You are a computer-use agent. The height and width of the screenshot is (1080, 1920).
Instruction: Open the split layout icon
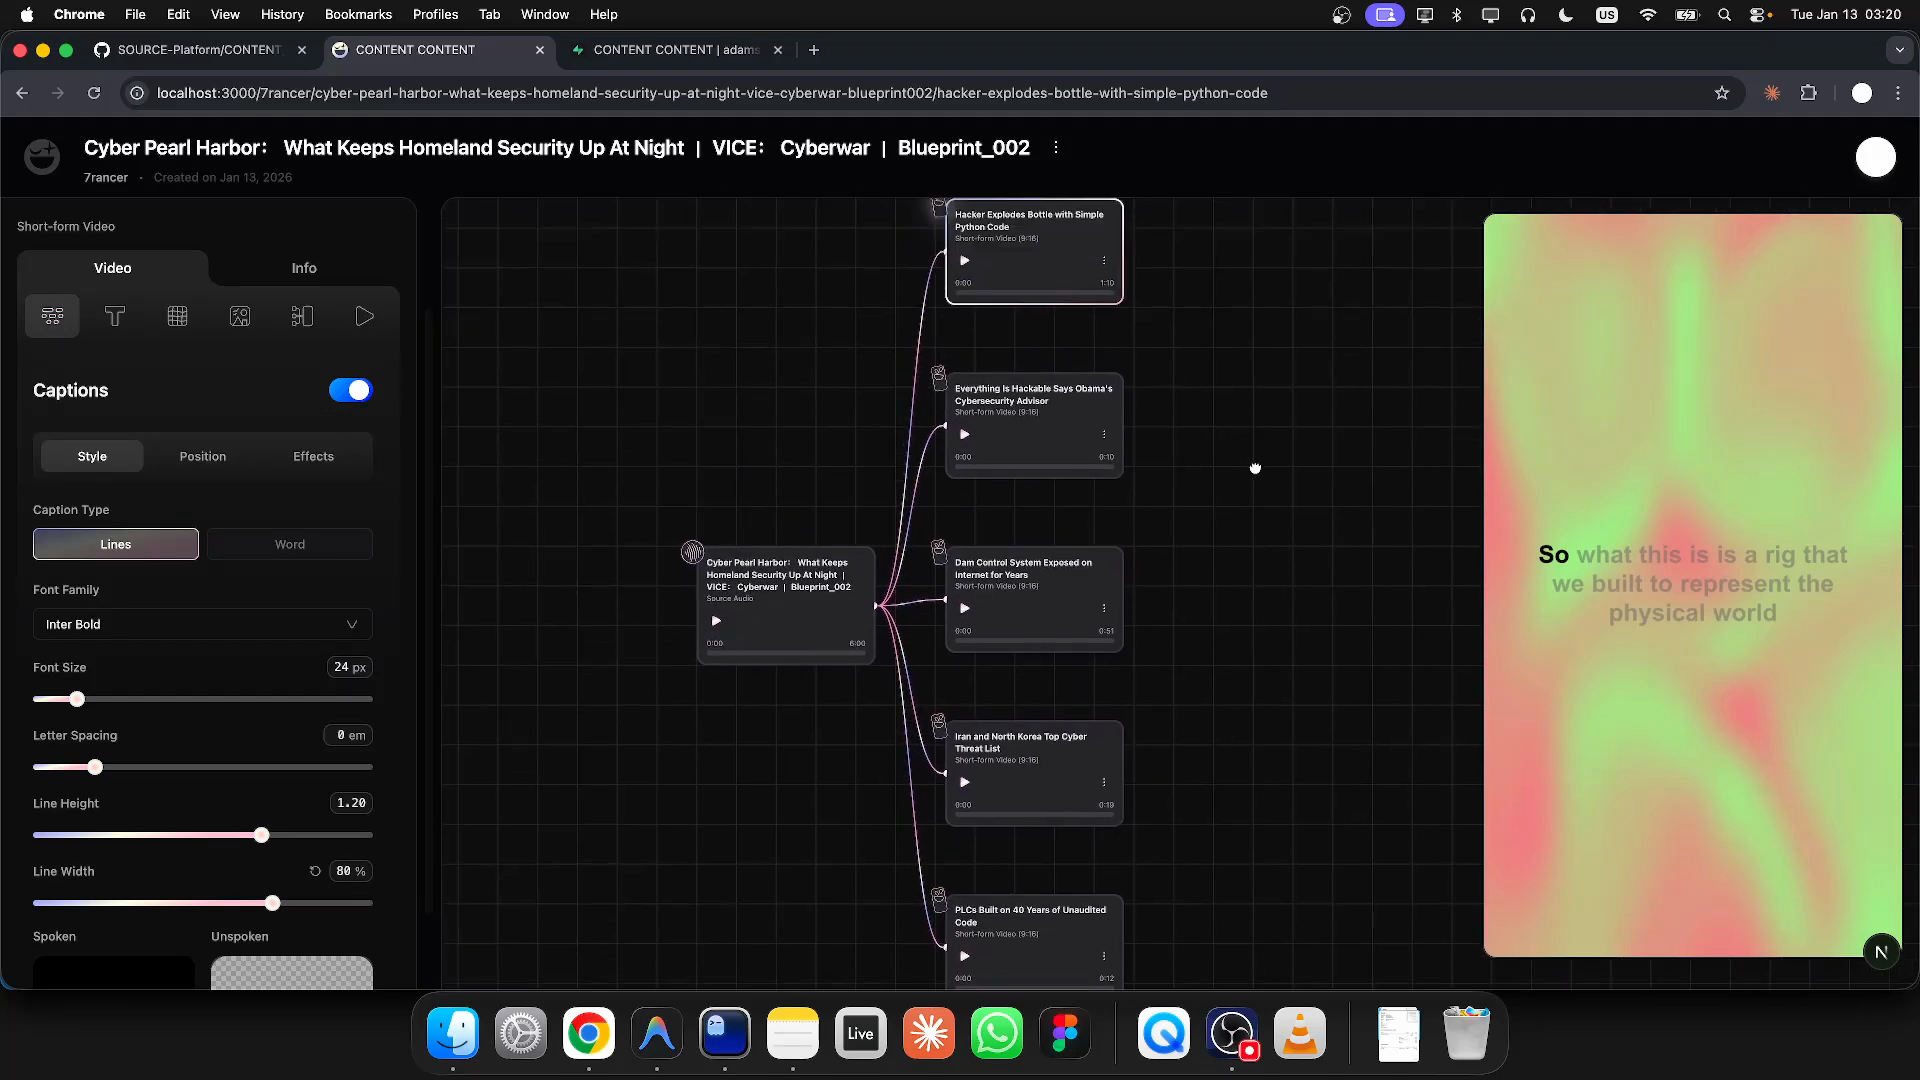click(x=302, y=316)
